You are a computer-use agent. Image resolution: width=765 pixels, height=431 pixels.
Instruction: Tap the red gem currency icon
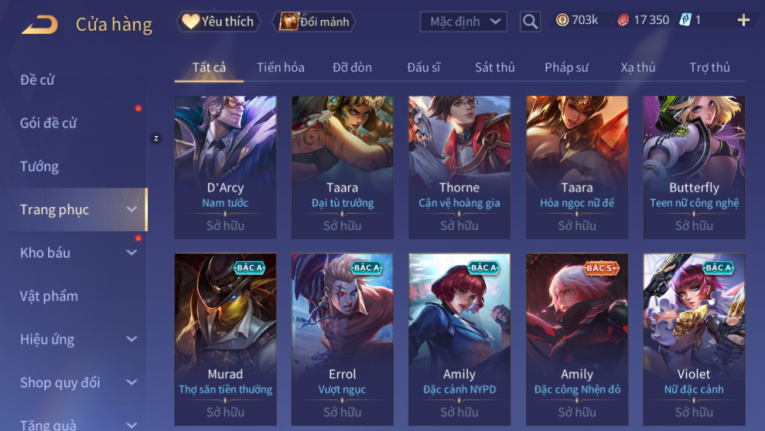623,20
